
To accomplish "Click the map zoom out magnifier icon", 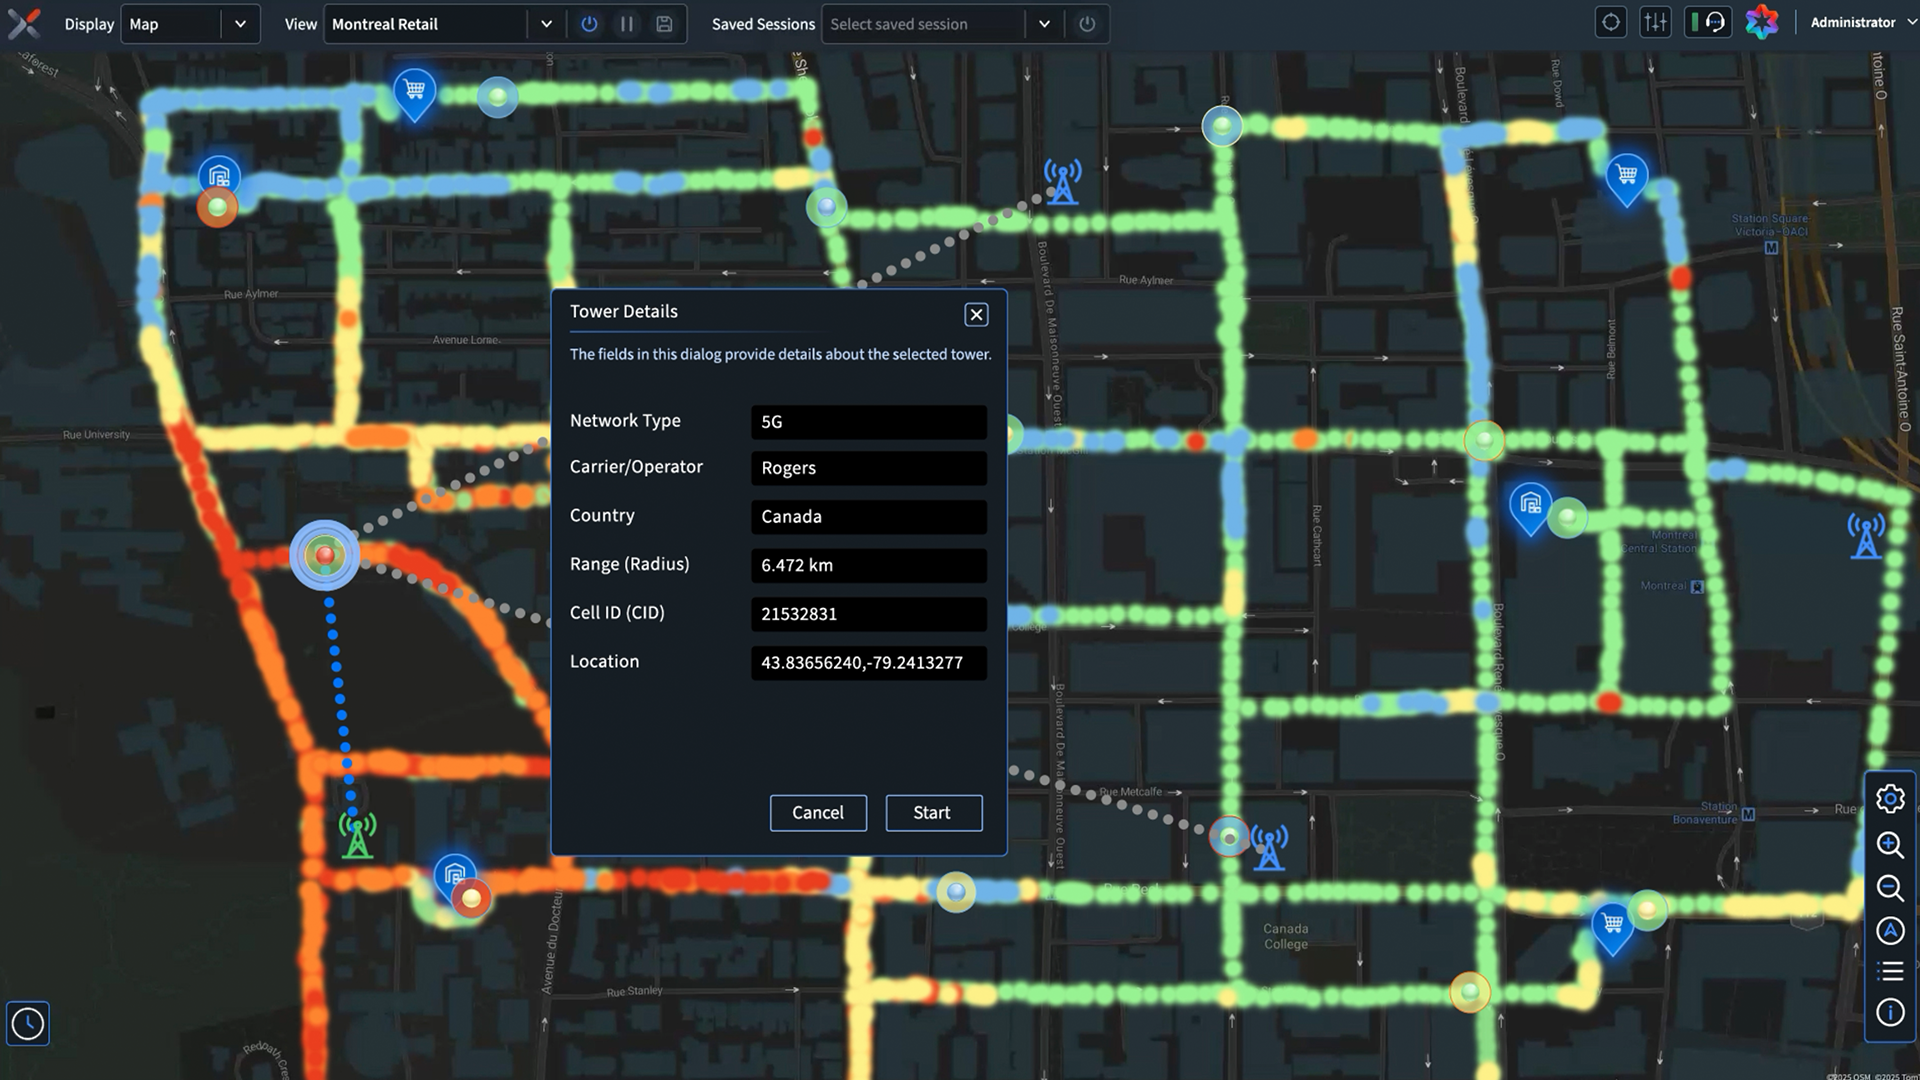I will [1889, 888].
